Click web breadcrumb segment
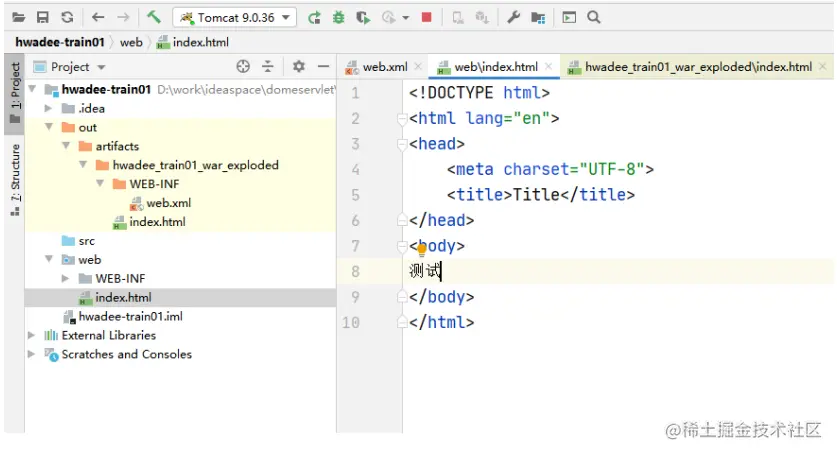This screenshot has height=455, width=837. [x=131, y=42]
